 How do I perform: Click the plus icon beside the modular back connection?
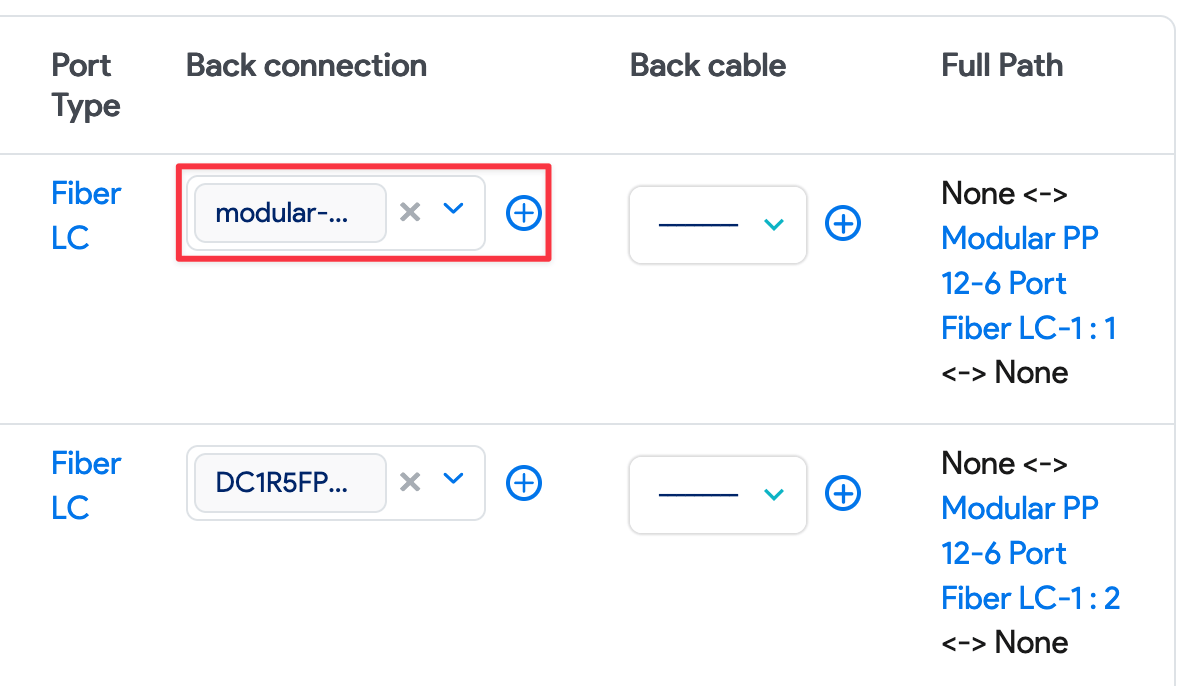(523, 213)
